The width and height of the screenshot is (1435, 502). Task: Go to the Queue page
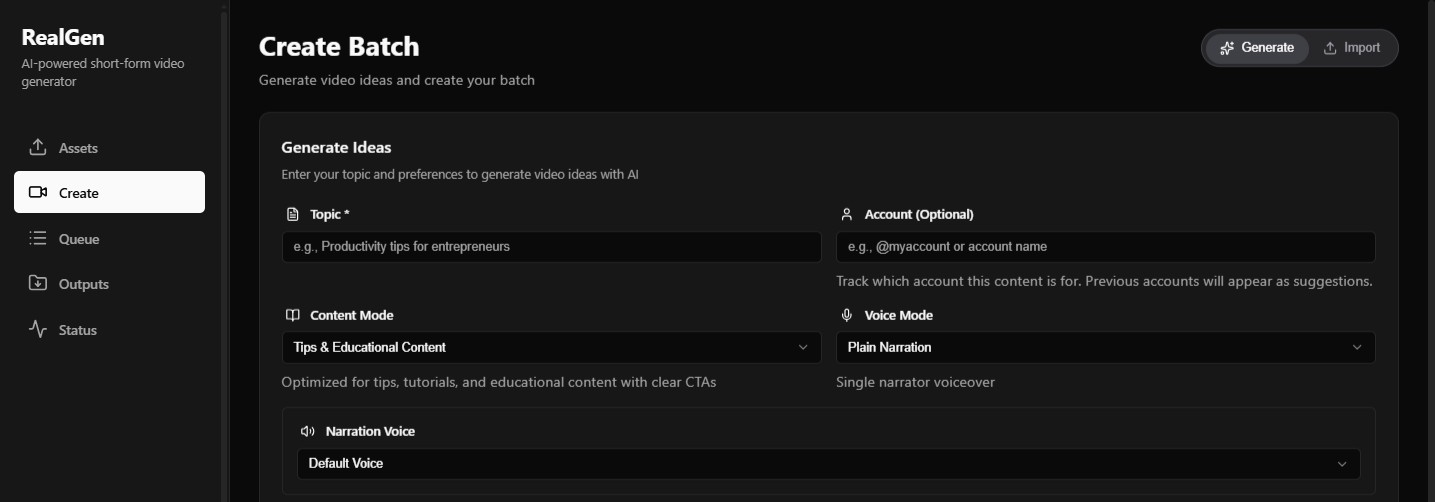point(109,238)
